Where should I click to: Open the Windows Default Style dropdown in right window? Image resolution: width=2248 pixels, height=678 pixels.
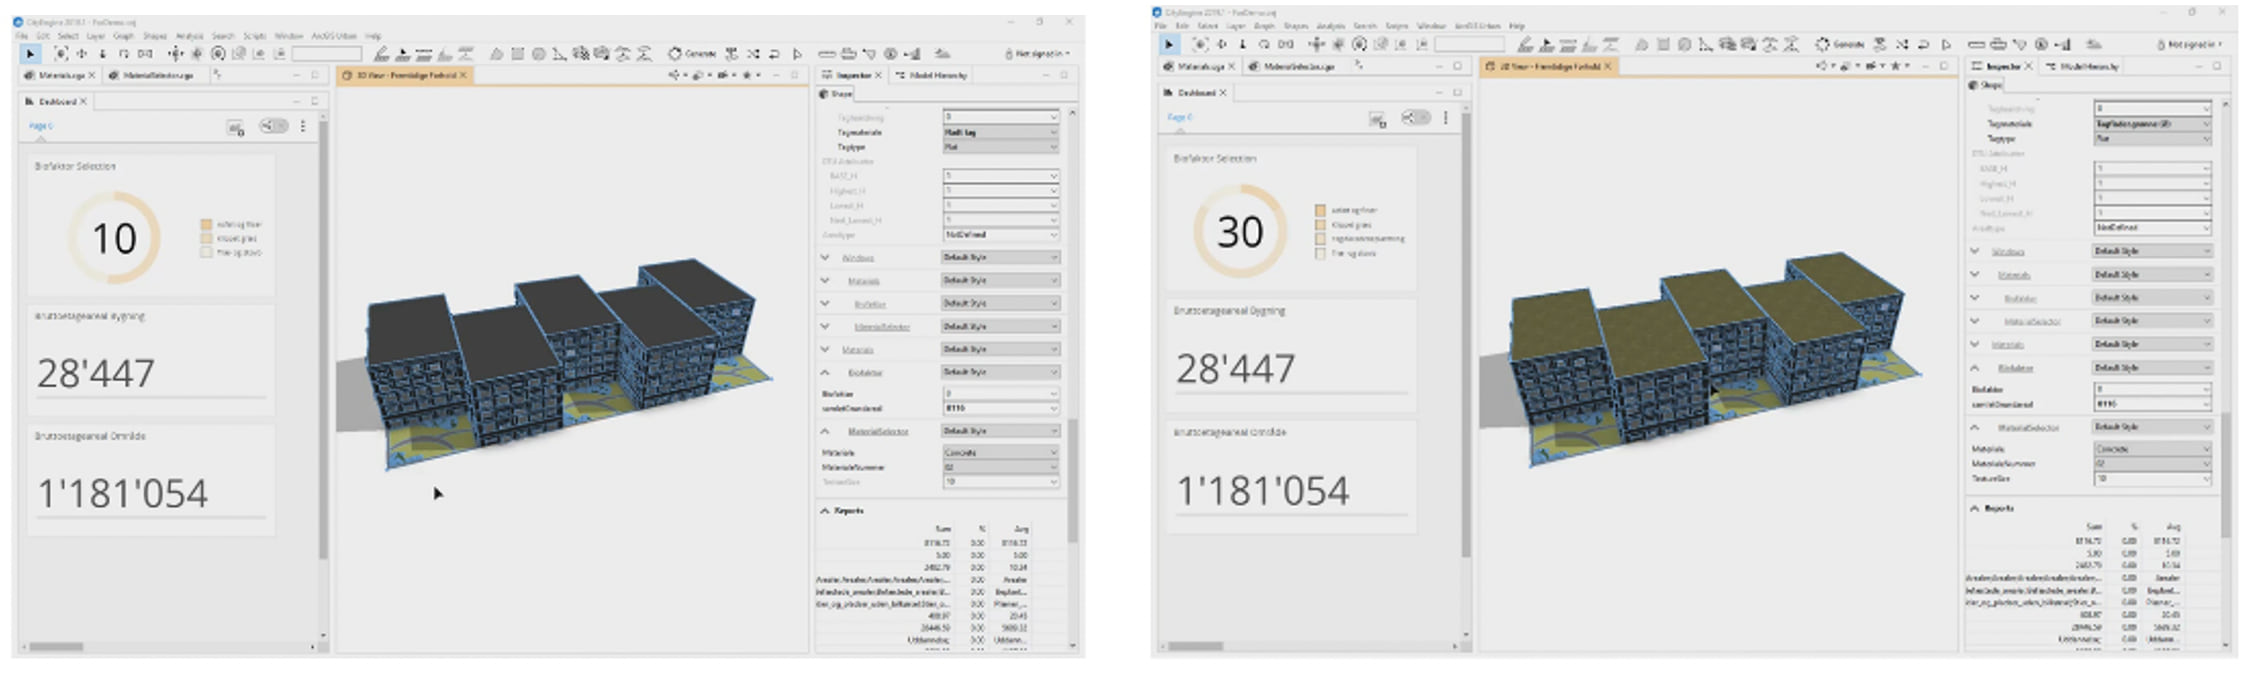click(x=2152, y=251)
